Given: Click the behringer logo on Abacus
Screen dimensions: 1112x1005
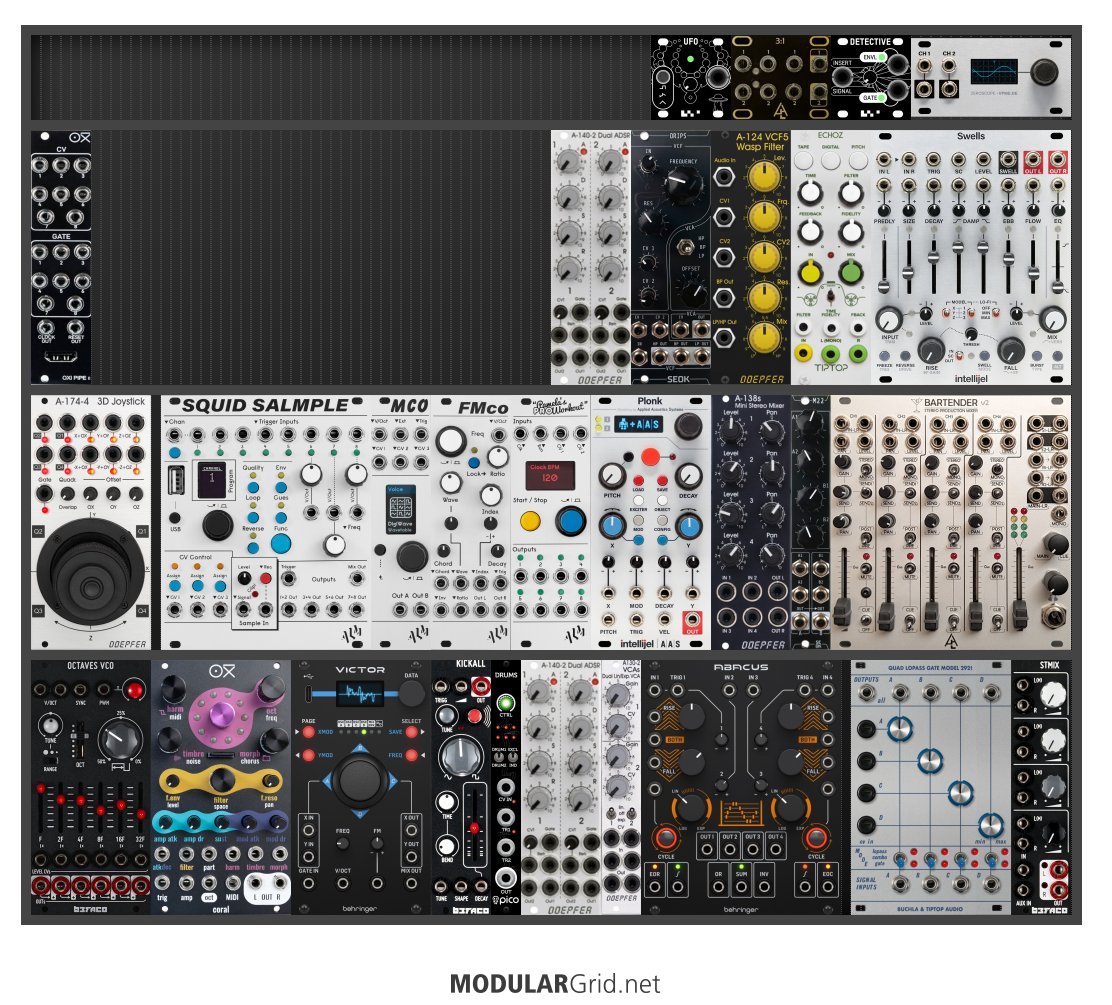Looking at the screenshot, I should coord(740,909).
